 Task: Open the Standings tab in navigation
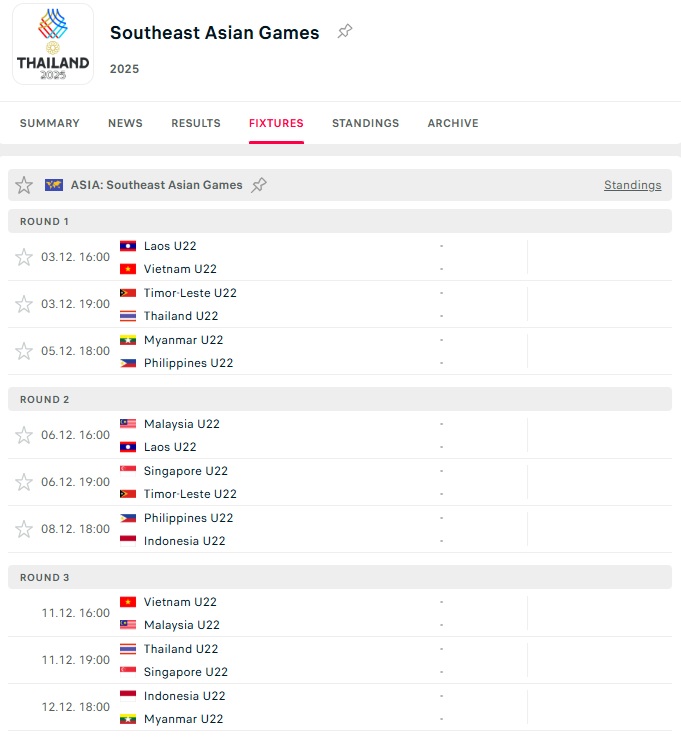coord(365,123)
